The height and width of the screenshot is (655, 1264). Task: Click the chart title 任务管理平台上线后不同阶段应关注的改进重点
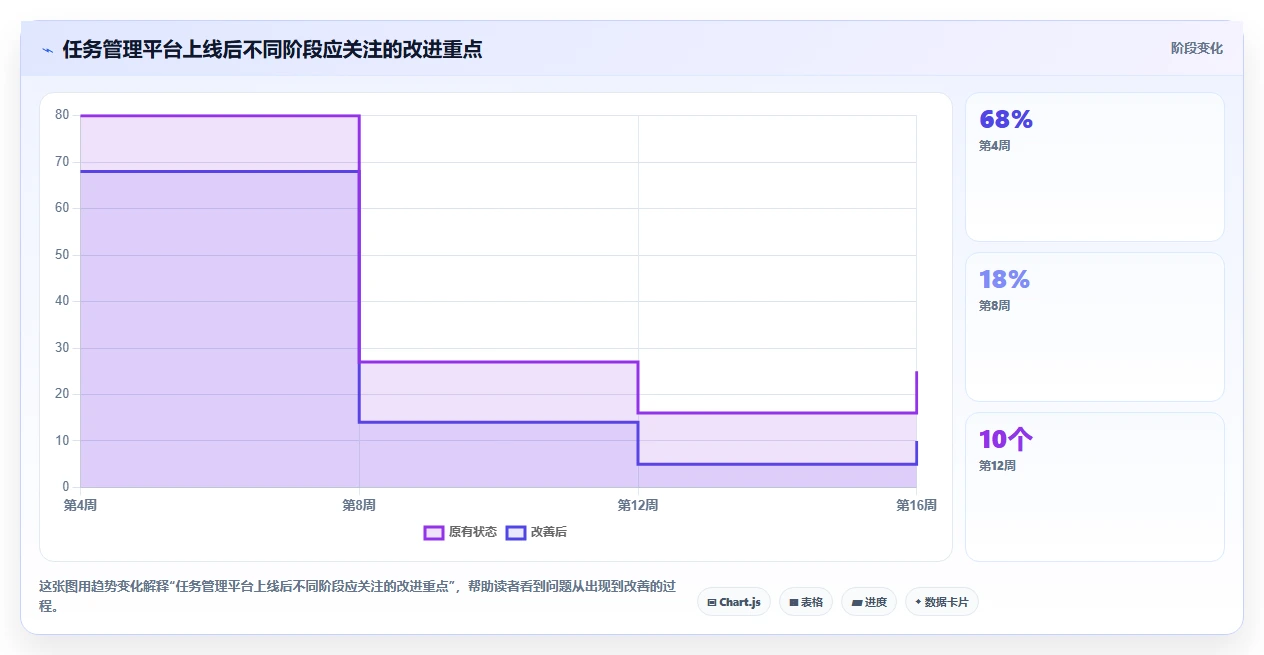point(272,49)
